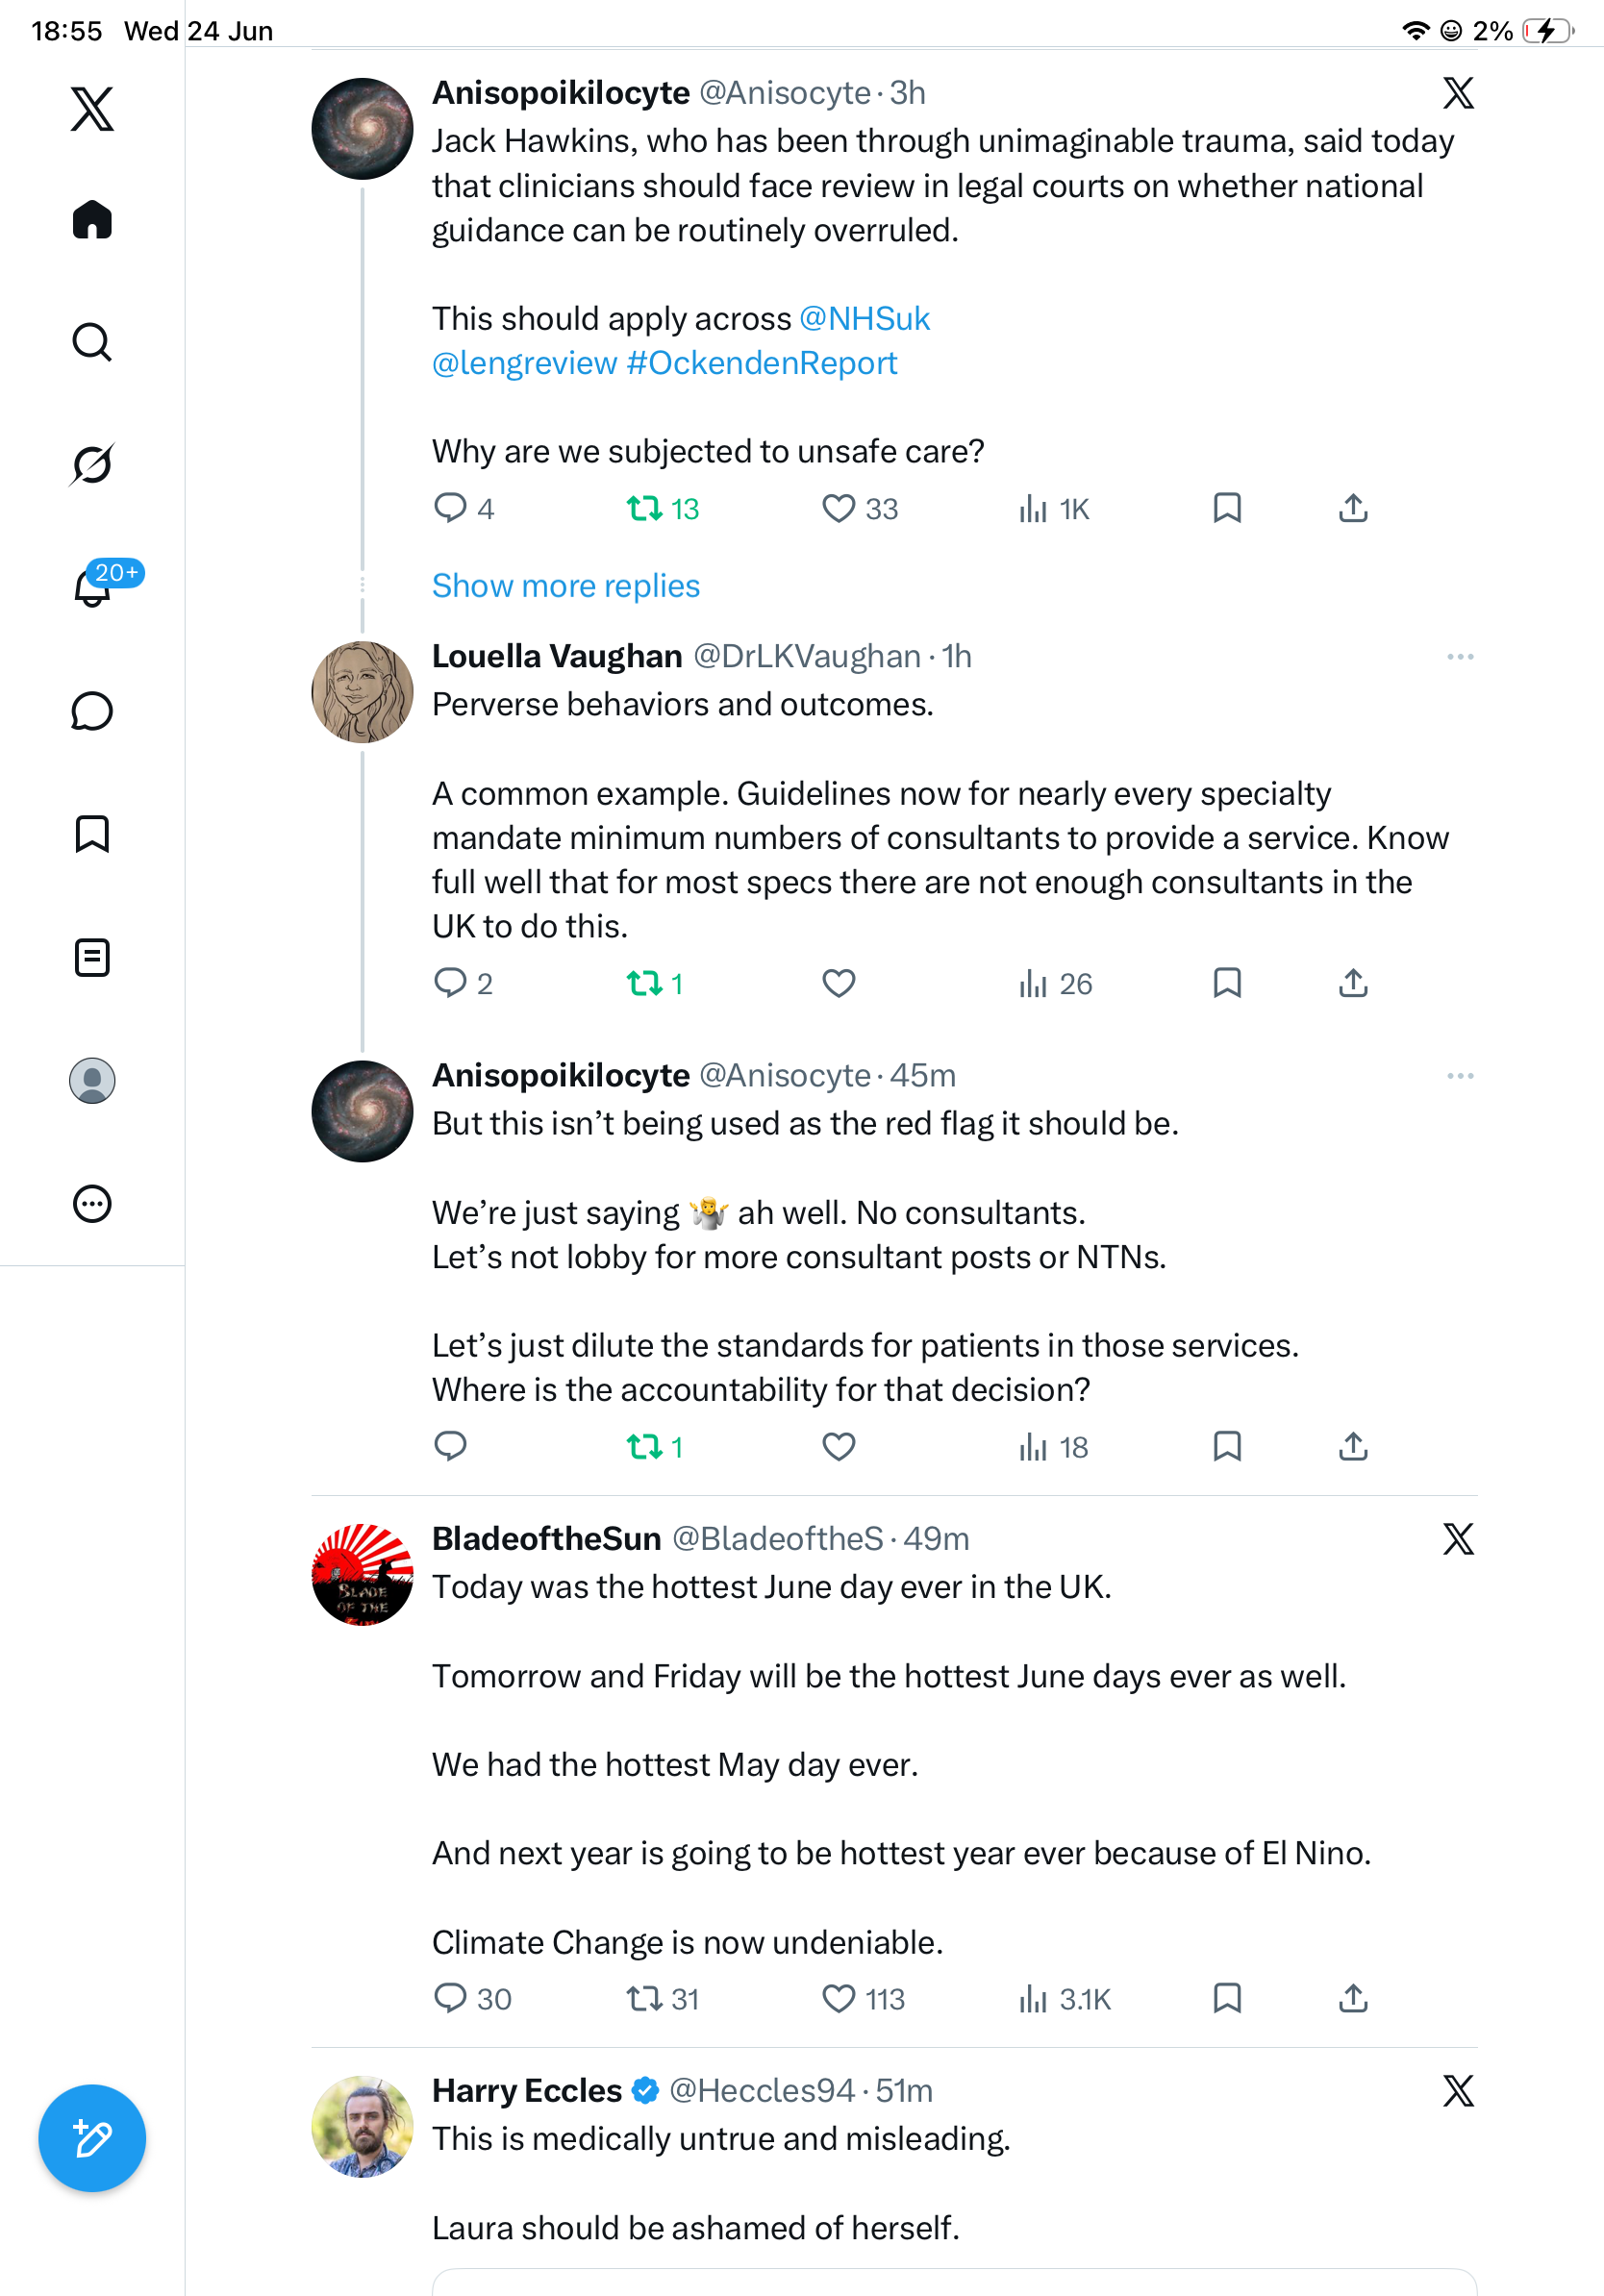Compose a new post with blue button
1604x2296 pixels.
pos(92,2138)
